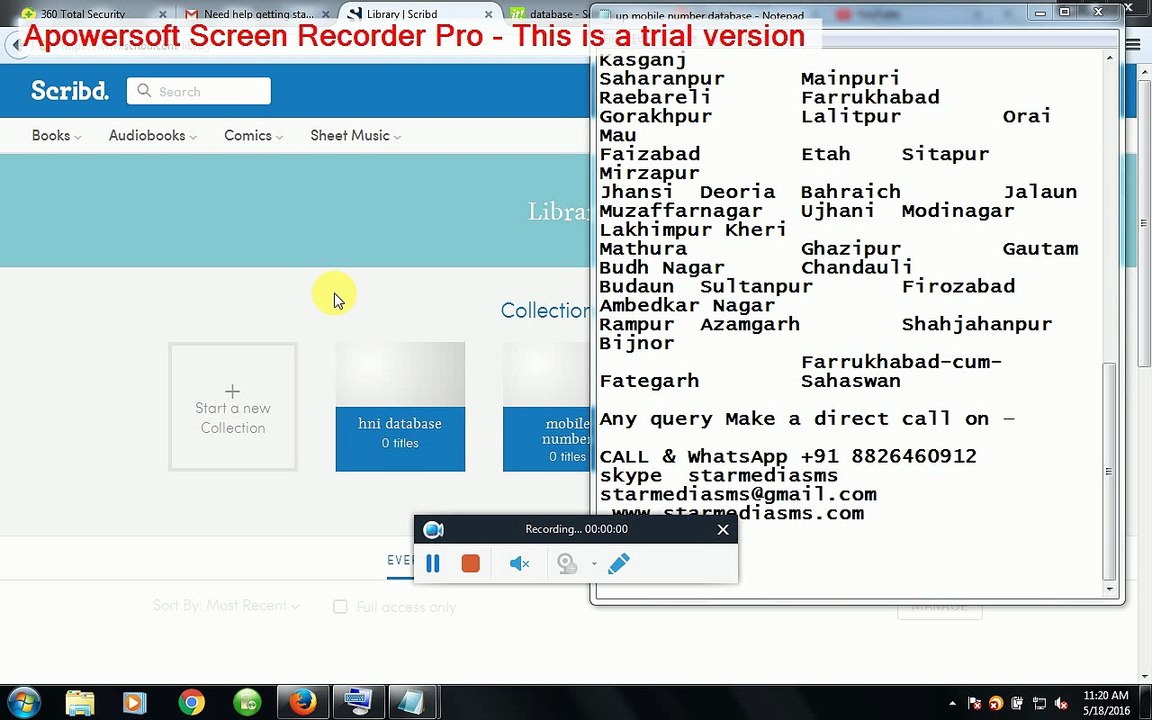This screenshot has width=1152, height=720.
Task: Stop the recording with the orange square
Action: pyautogui.click(x=470, y=564)
